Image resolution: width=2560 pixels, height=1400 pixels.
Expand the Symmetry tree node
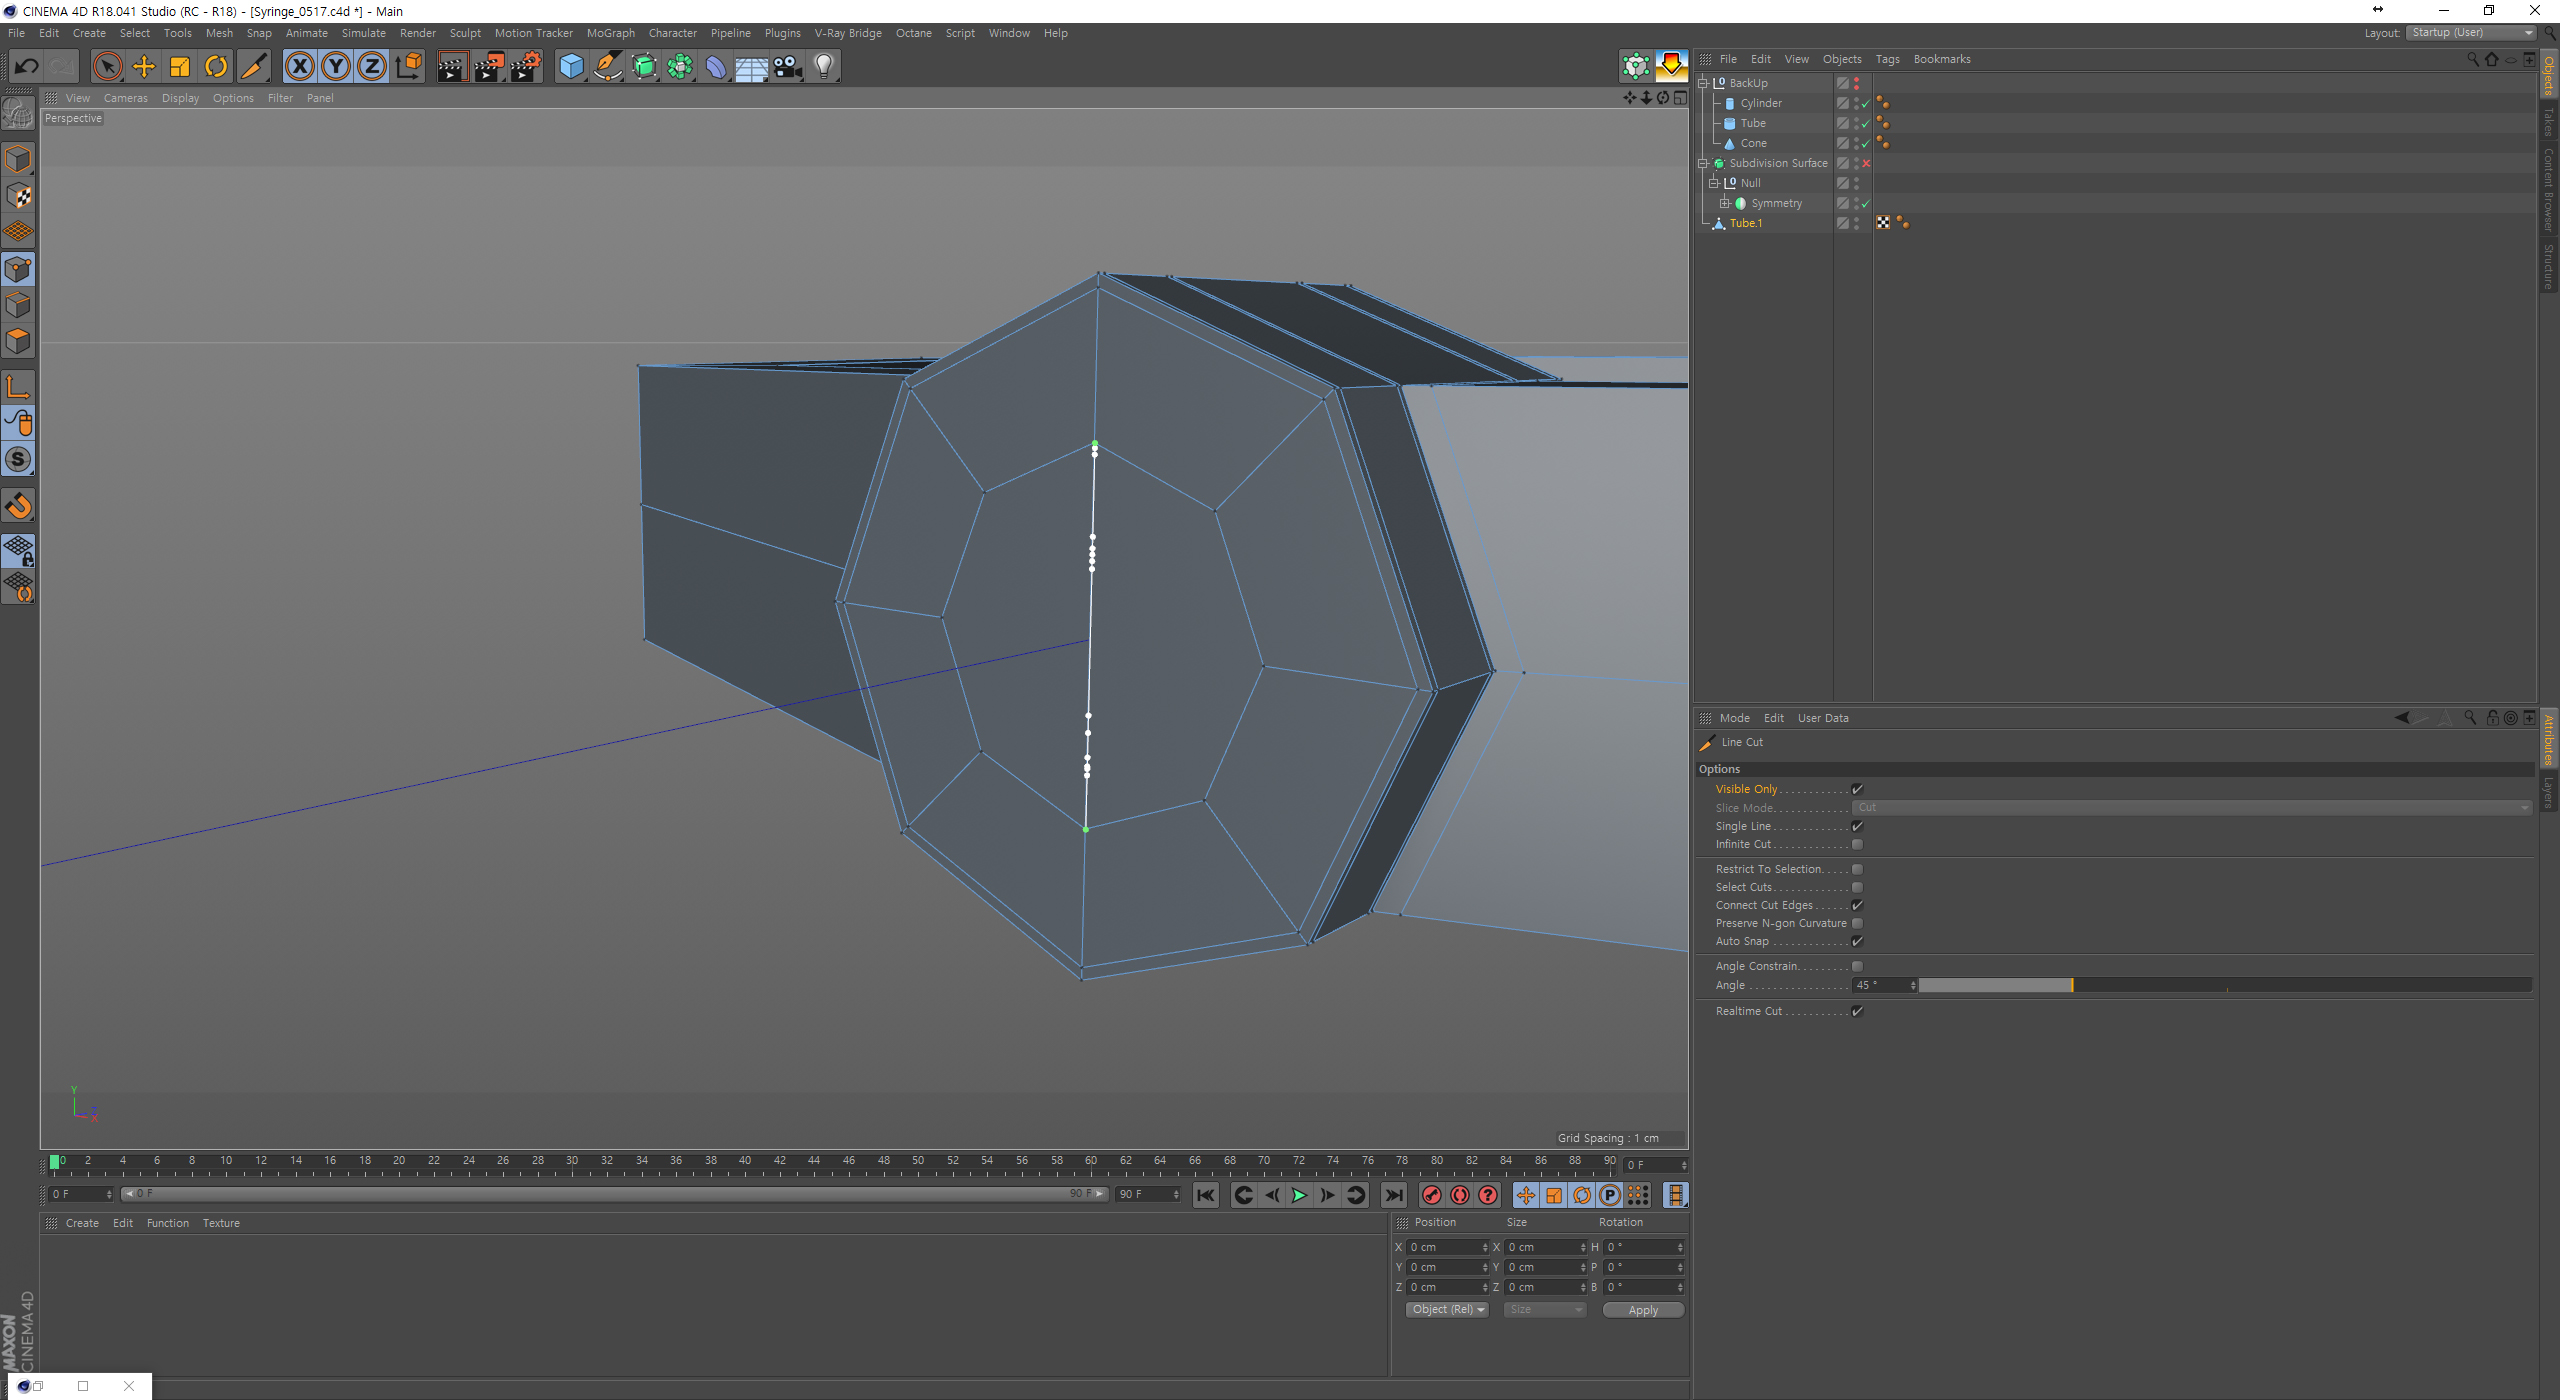pos(1725,203)
